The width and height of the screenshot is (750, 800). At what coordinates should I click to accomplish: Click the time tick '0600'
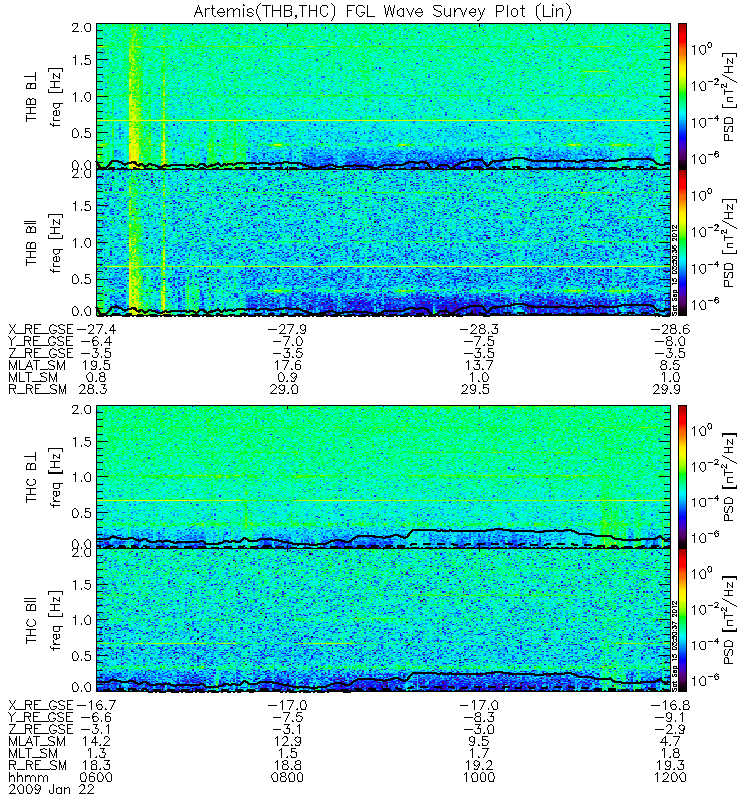[96, 778]
